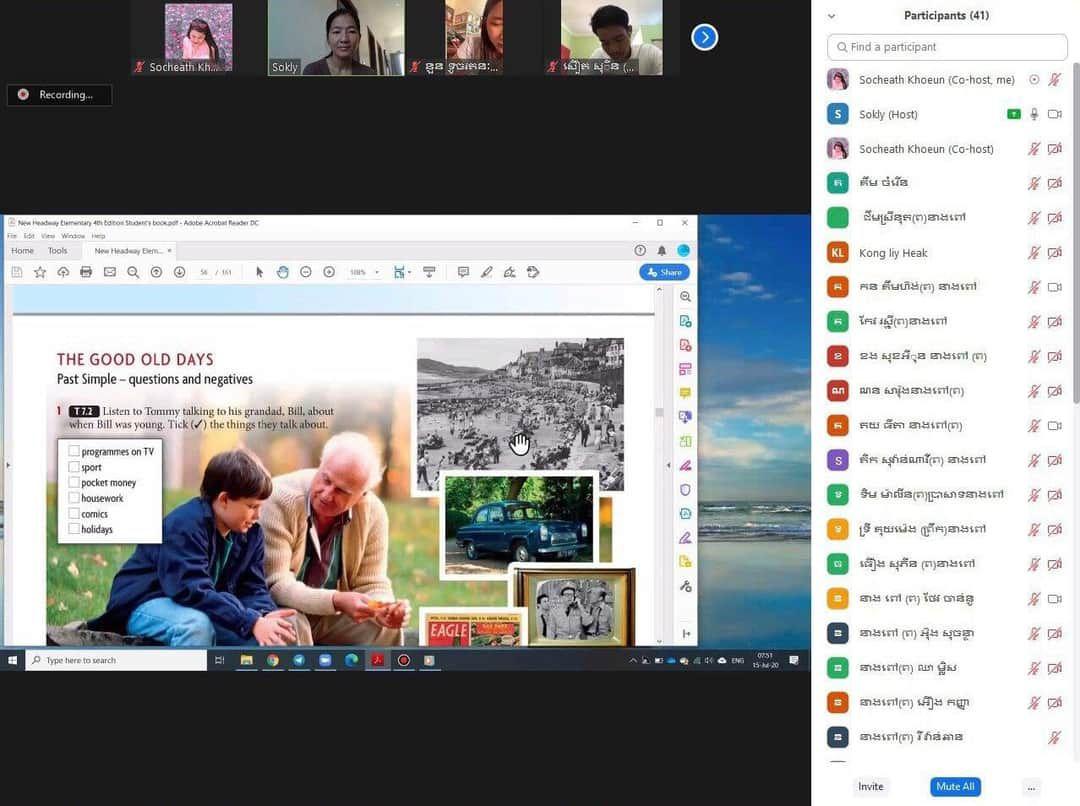Click the star bookmark icon in Acrobat toolbar
Screen dimensions: 1080x806
(40, 272)
